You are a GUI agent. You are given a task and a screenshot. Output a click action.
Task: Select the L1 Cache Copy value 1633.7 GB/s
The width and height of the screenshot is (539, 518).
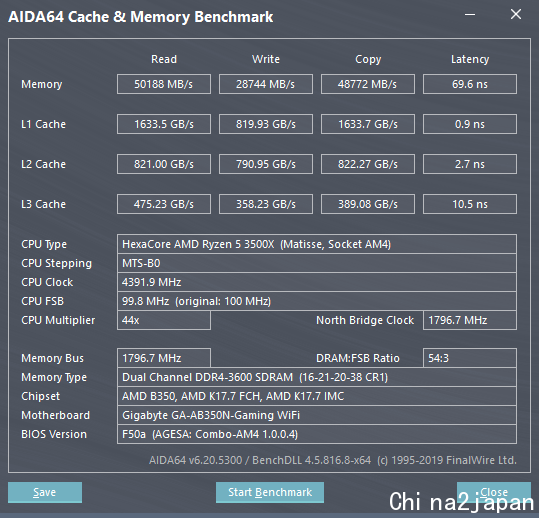(x=368, y=124)
